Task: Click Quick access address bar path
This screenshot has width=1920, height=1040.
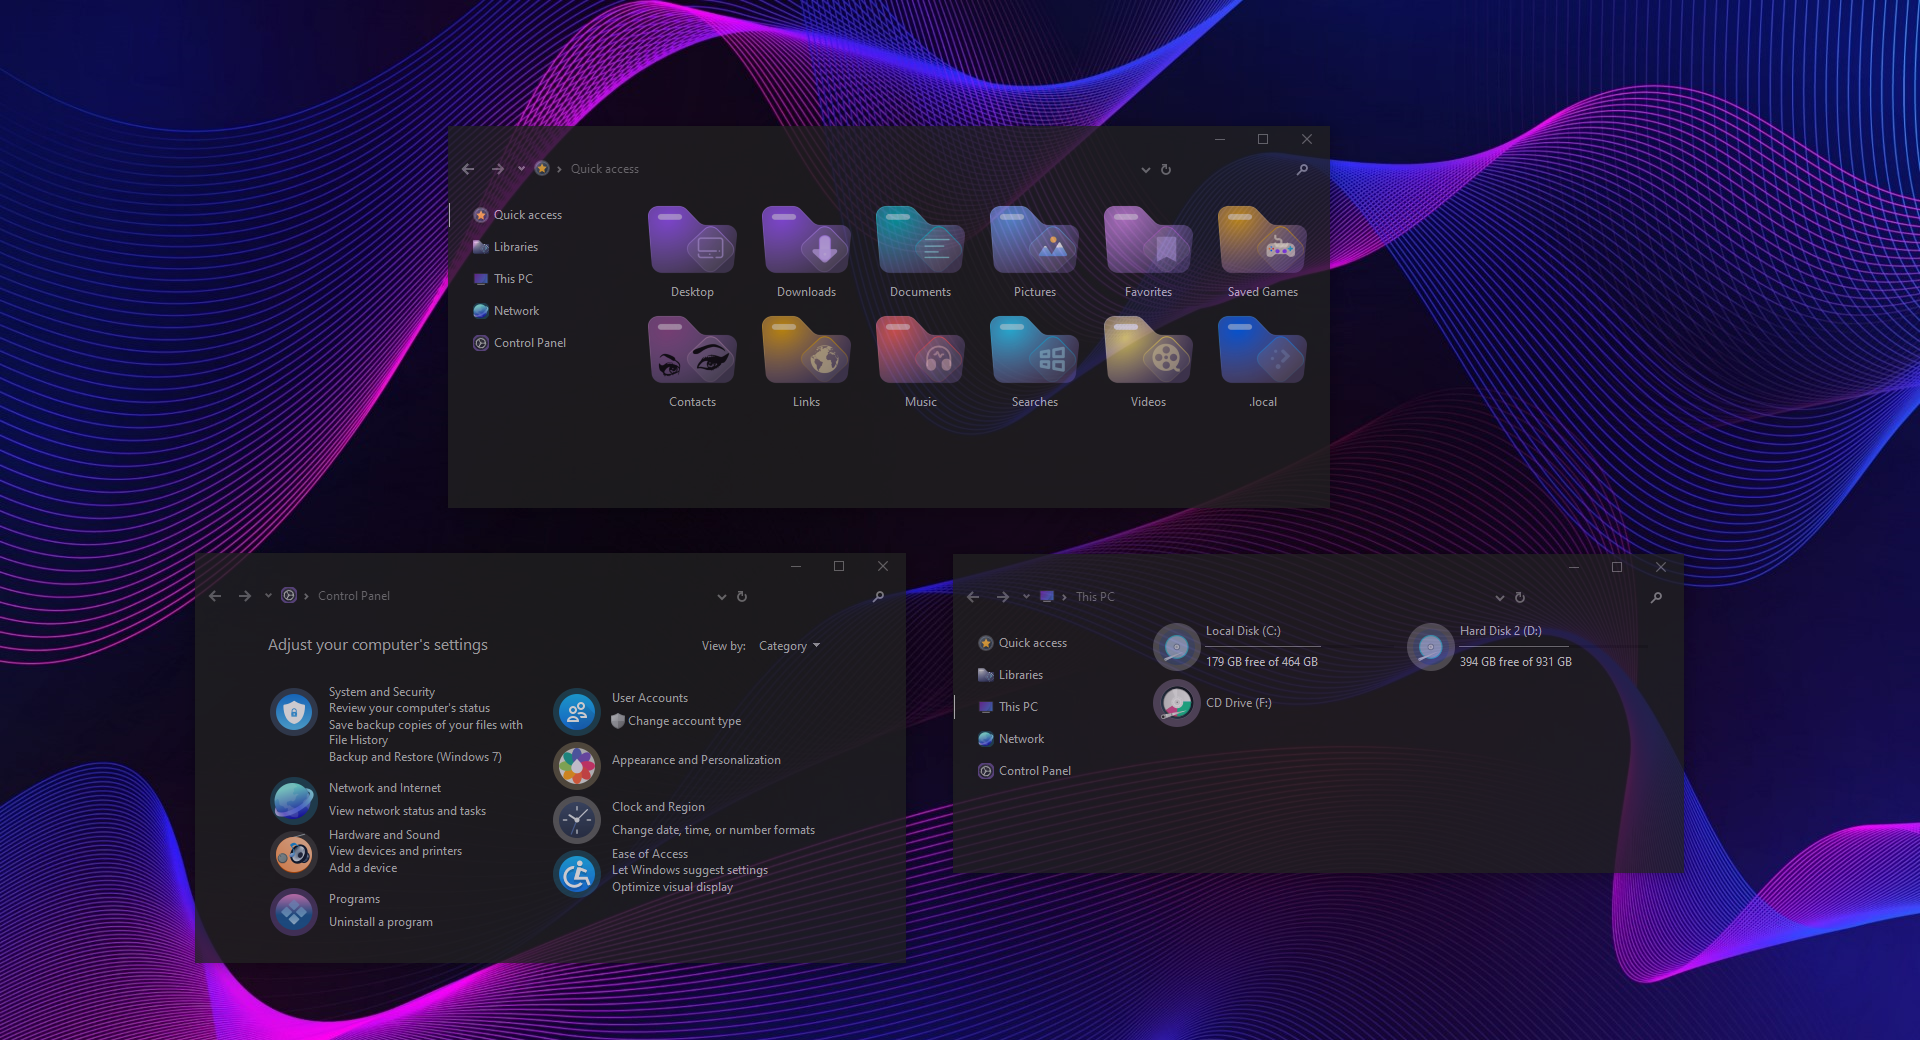Action: click(x=604, y=169)
